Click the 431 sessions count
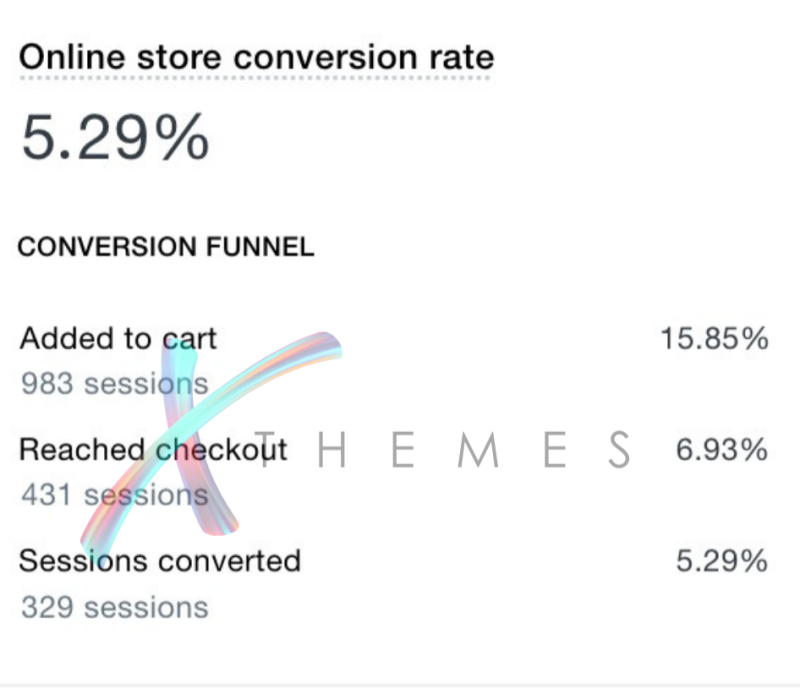 click(x=115, y=495)
